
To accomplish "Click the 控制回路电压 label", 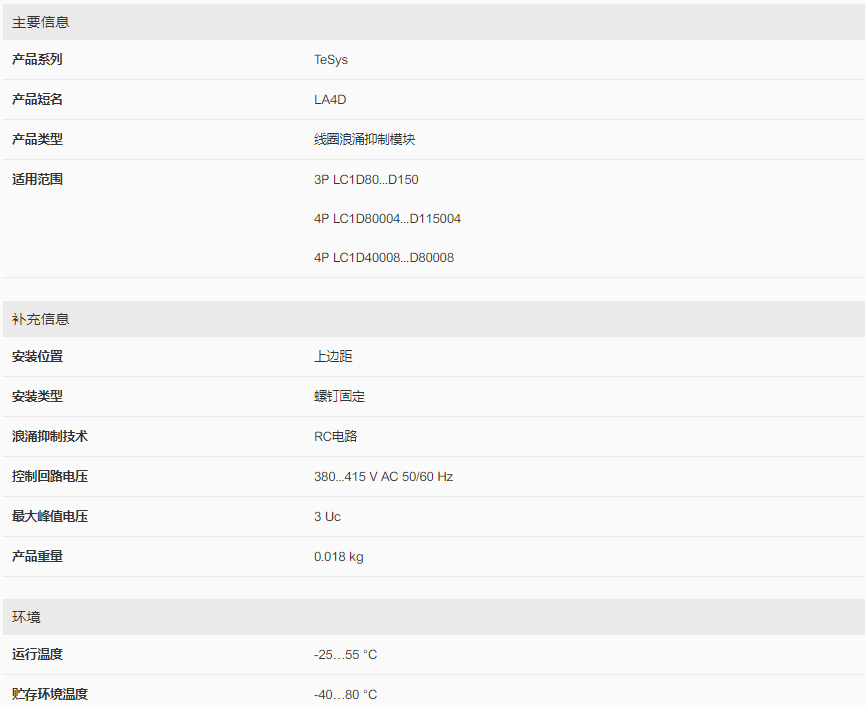I will (x=50, y=476).
